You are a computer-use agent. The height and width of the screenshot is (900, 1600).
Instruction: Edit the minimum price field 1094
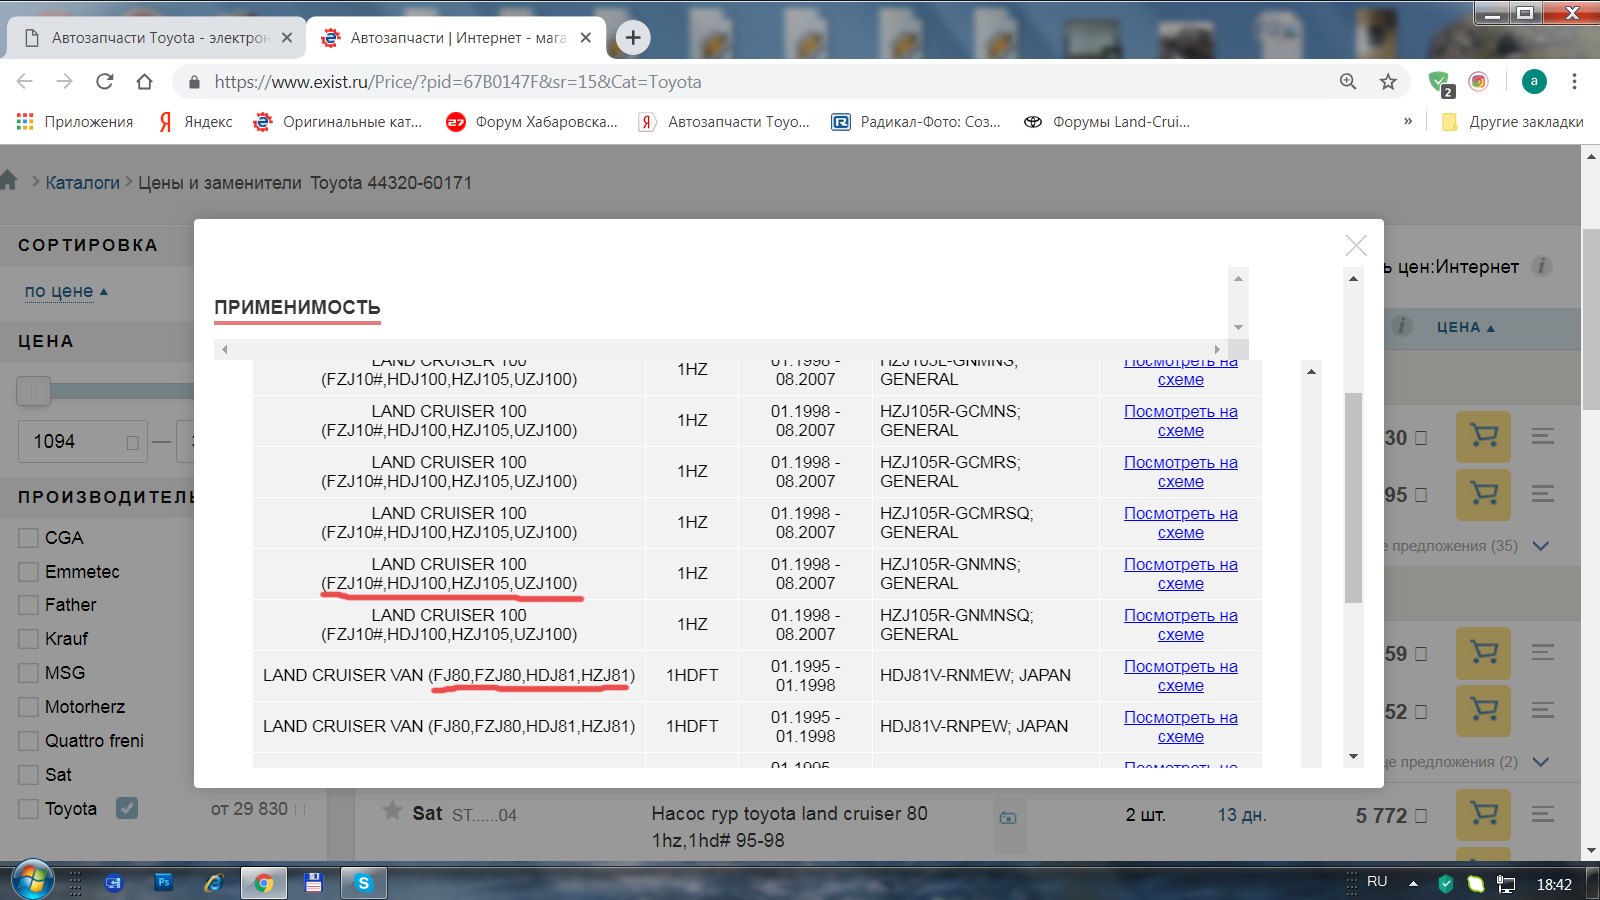click(x=82, y=441)
